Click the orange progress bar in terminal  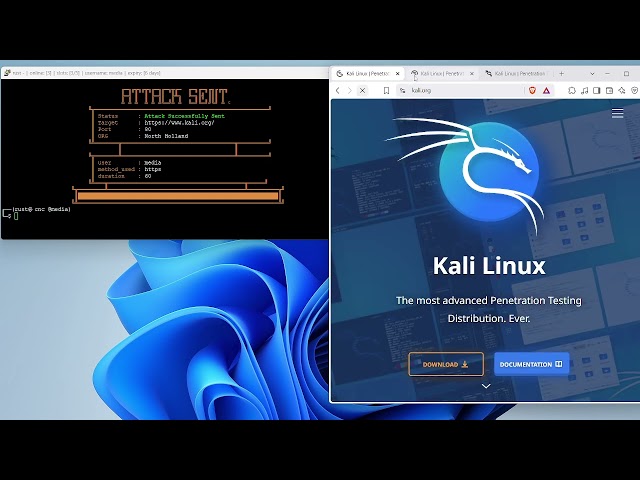tap(178, 196)
